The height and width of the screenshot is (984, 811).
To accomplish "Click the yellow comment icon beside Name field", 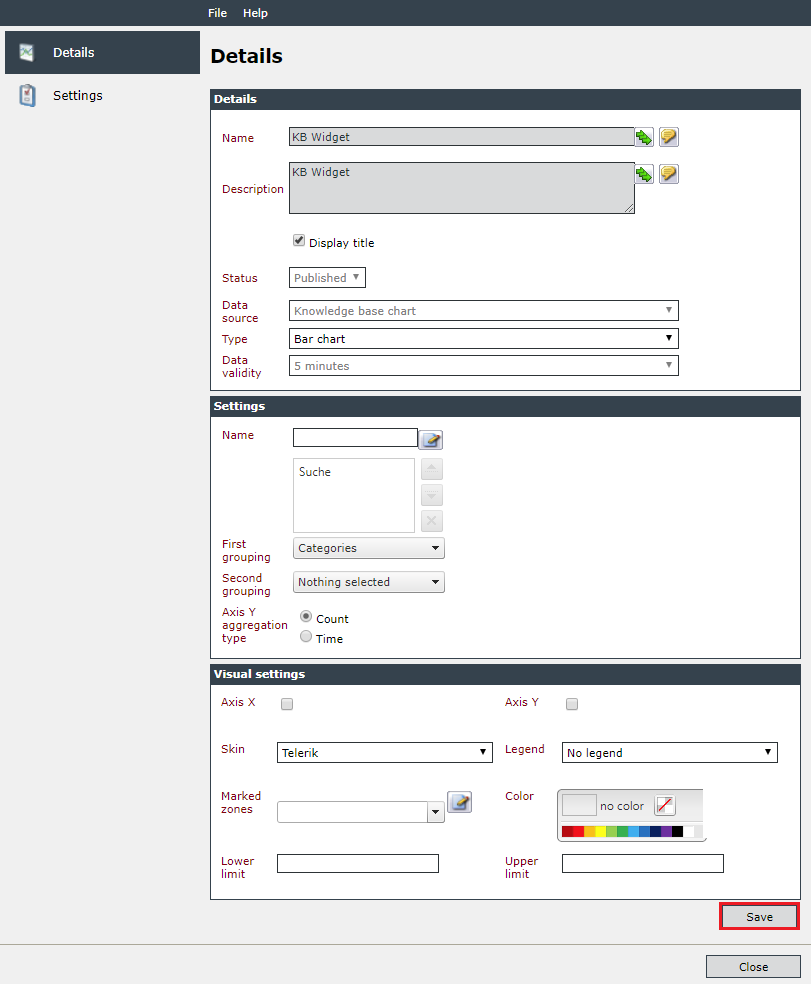I will point(669,137).
